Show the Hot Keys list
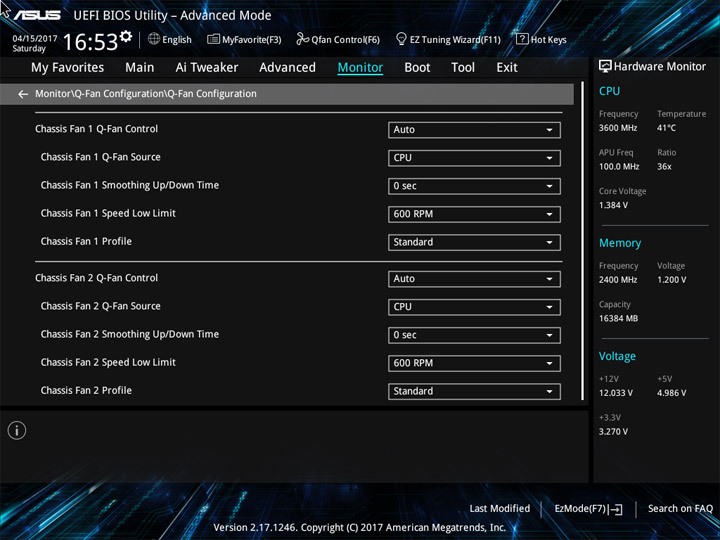Viewport: 720px width, 540px height. [x=541, y=39]
